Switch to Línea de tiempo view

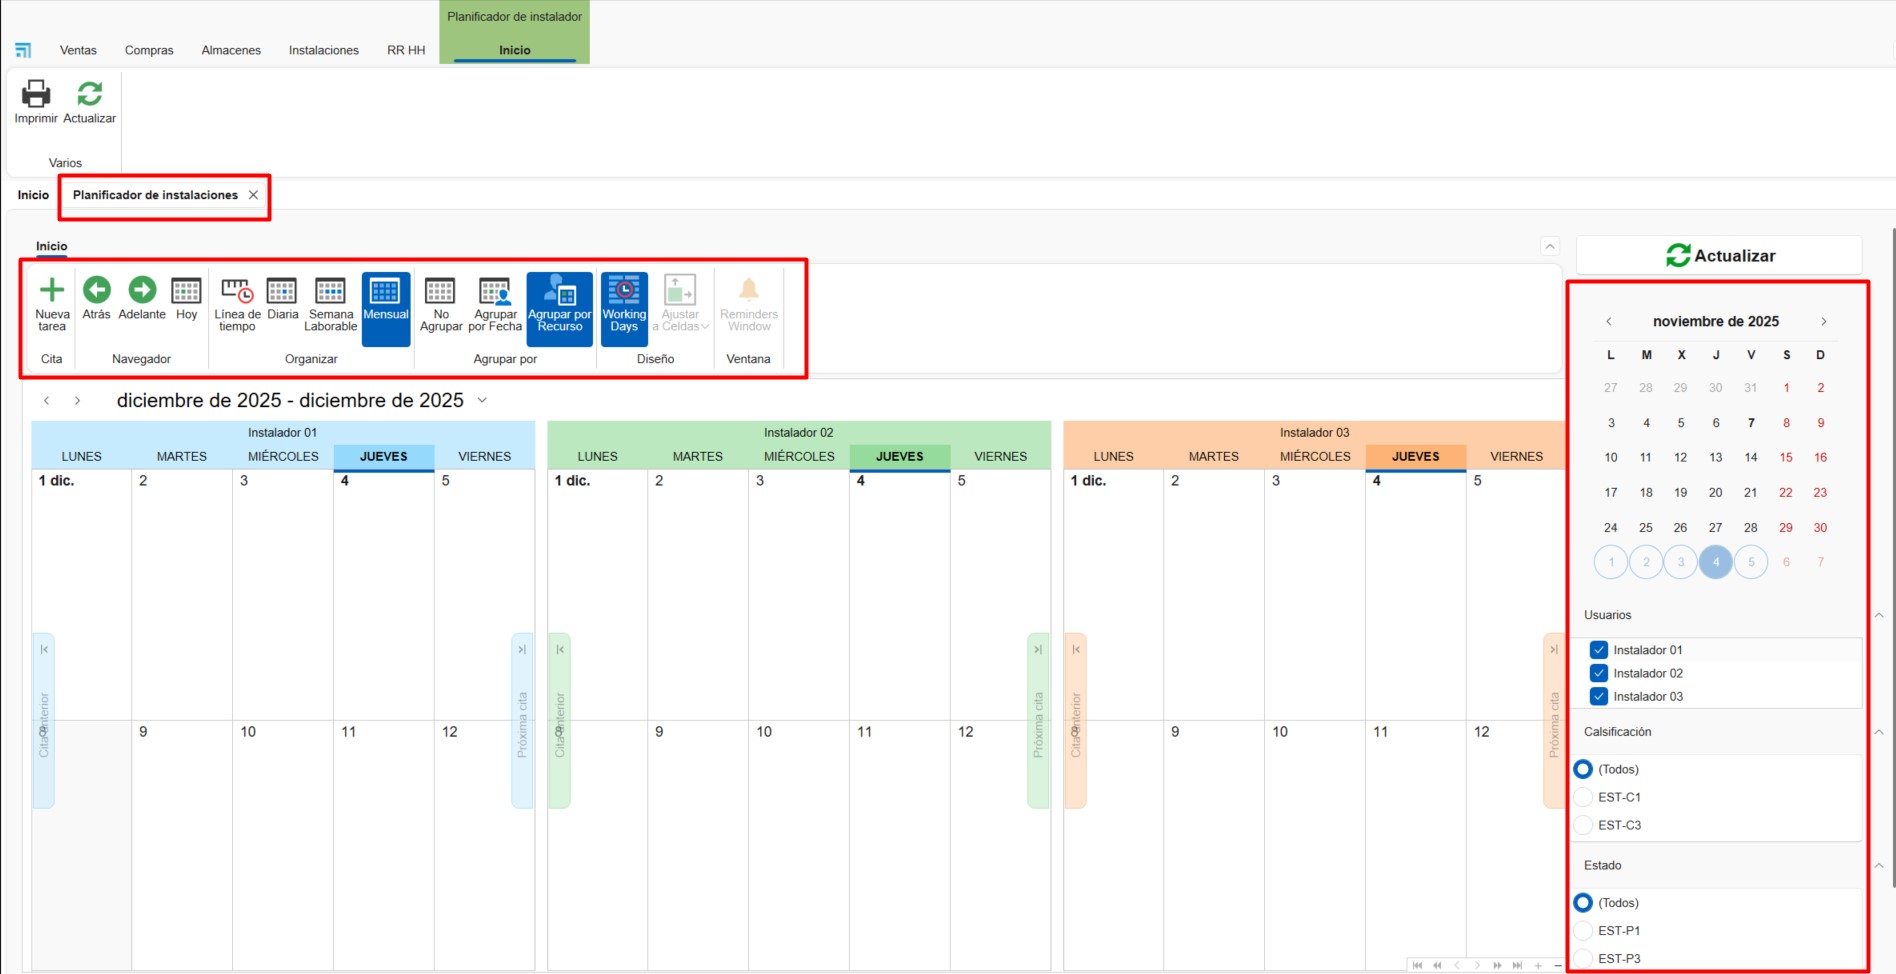237,291
